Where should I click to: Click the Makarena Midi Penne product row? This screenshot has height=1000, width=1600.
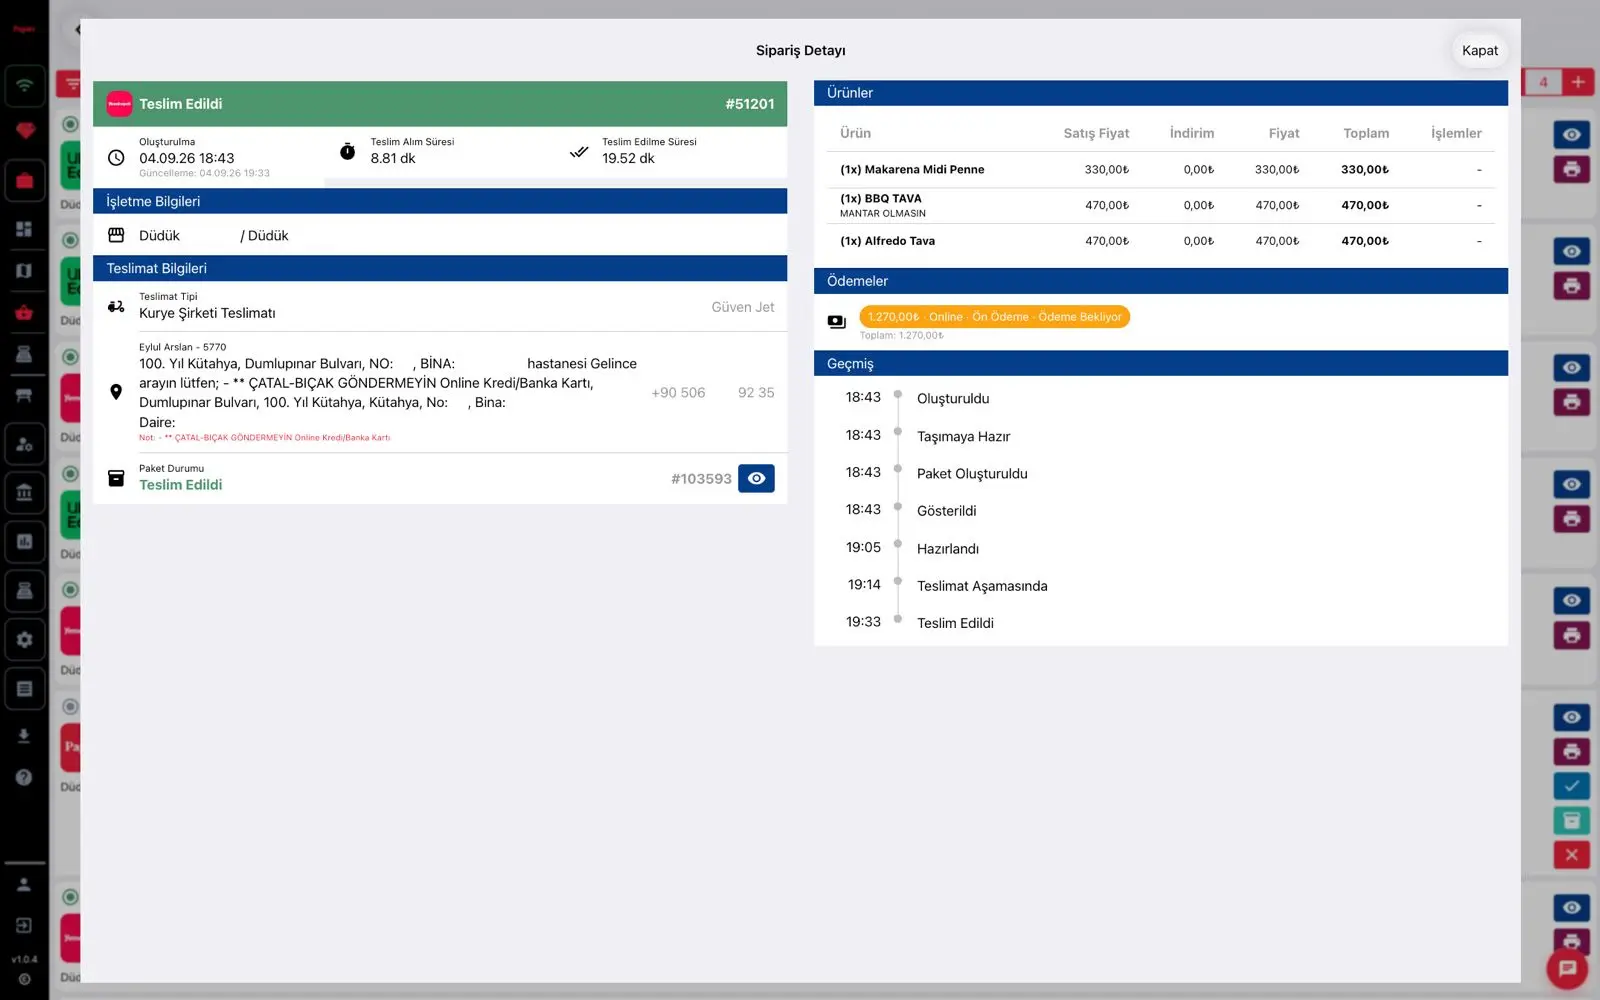pos(1160,170)
